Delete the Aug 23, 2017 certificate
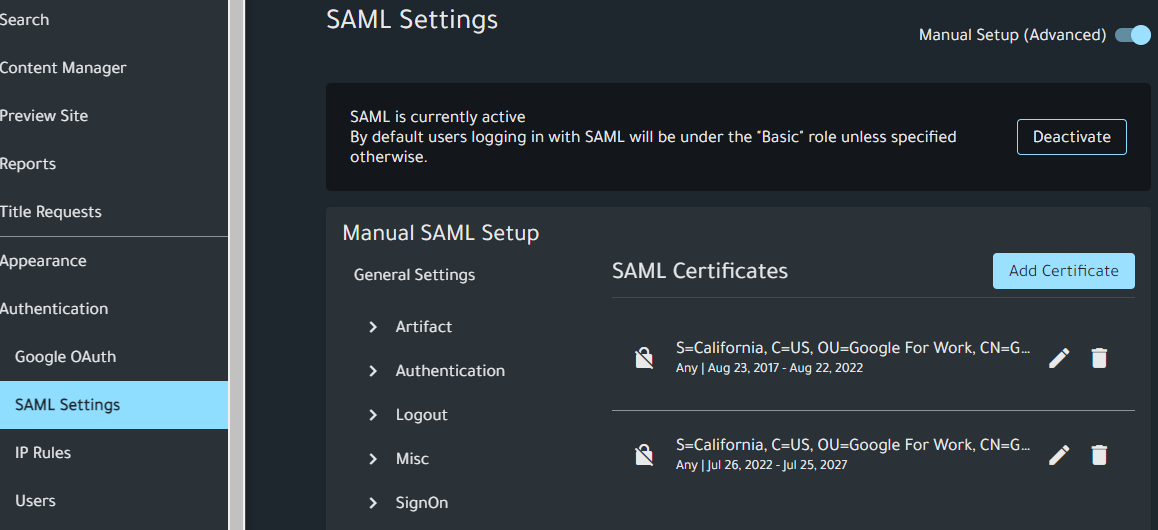The width and height of the screenshot is (1158, 530). pyautogui.click(x=1099, y=358)
